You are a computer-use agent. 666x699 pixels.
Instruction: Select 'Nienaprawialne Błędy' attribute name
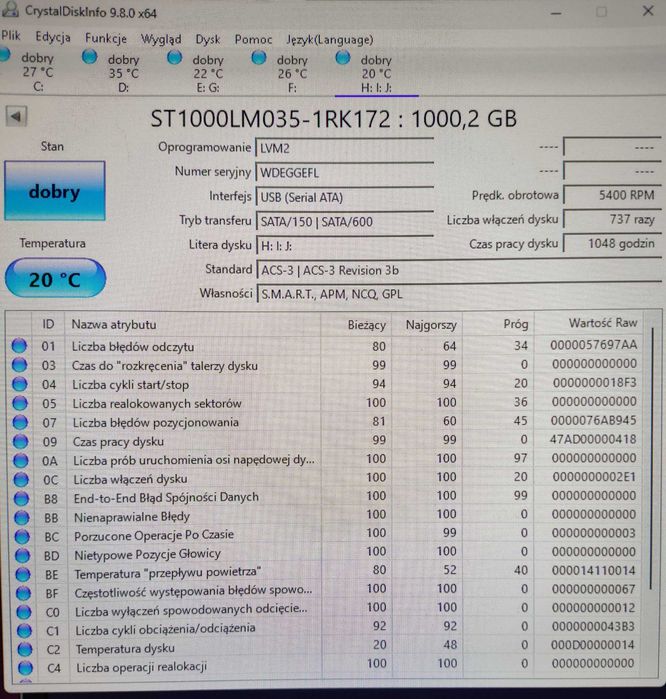click(132, 517)
